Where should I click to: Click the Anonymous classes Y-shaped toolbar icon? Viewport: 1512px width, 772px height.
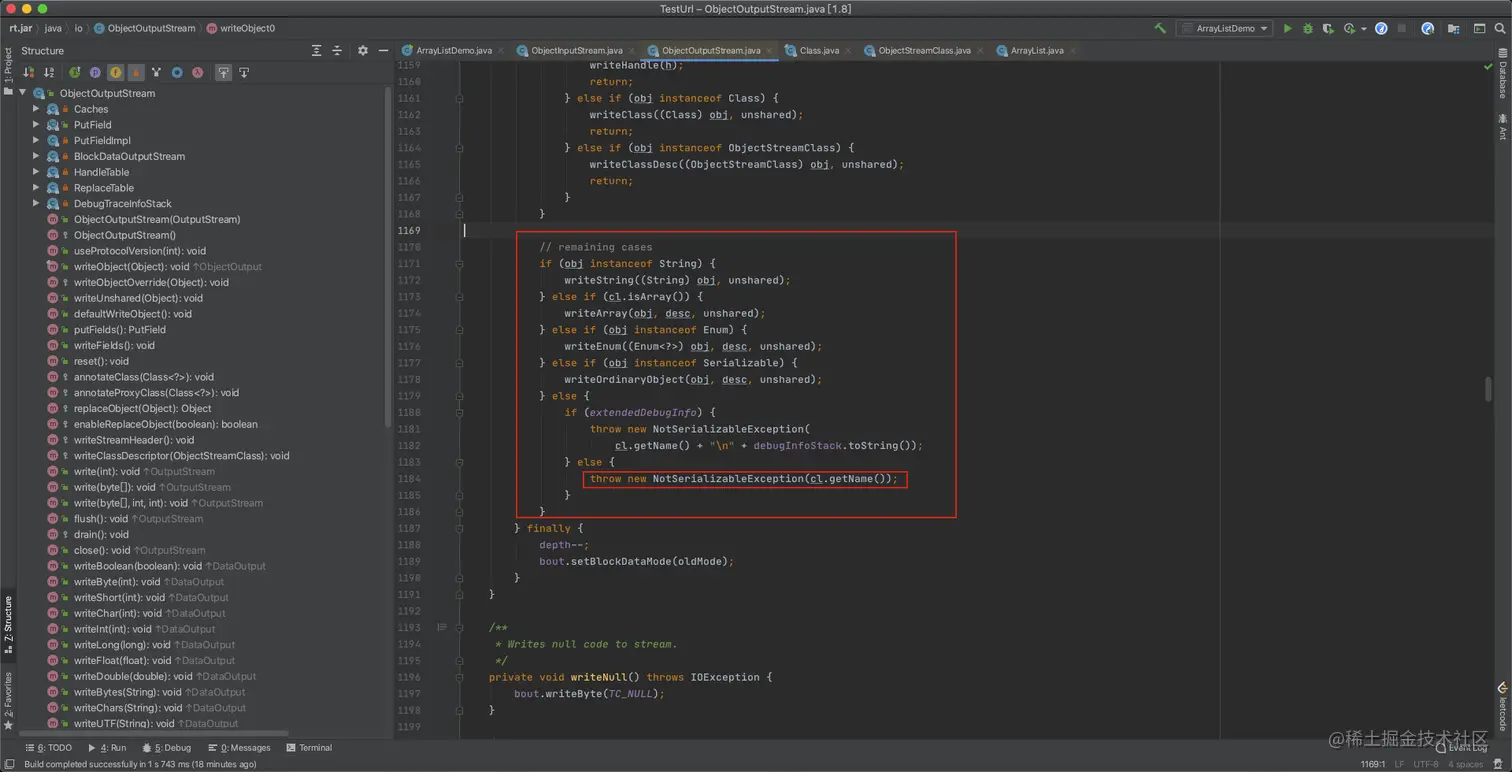[156, 73]
